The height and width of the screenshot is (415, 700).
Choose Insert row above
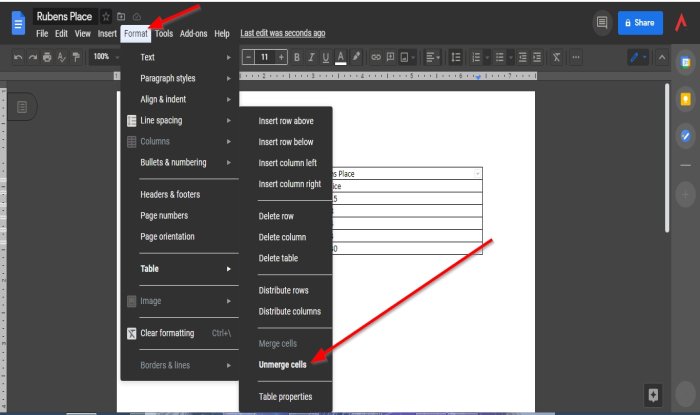point(286,120)
